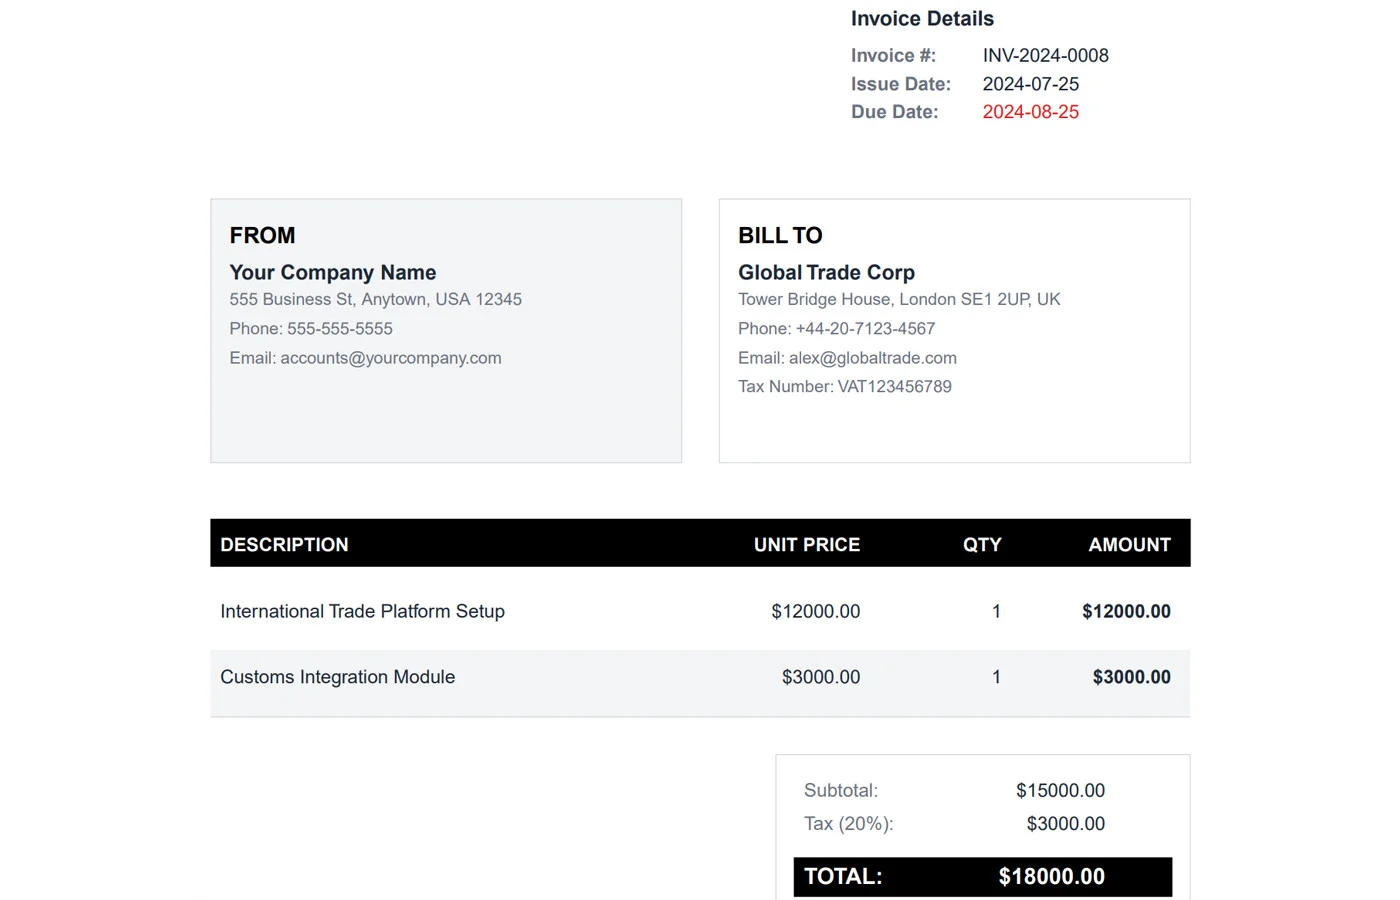Select the issue date 2024-07-25
This screenshot has width=1400, height=900.
pos(1030,84)
